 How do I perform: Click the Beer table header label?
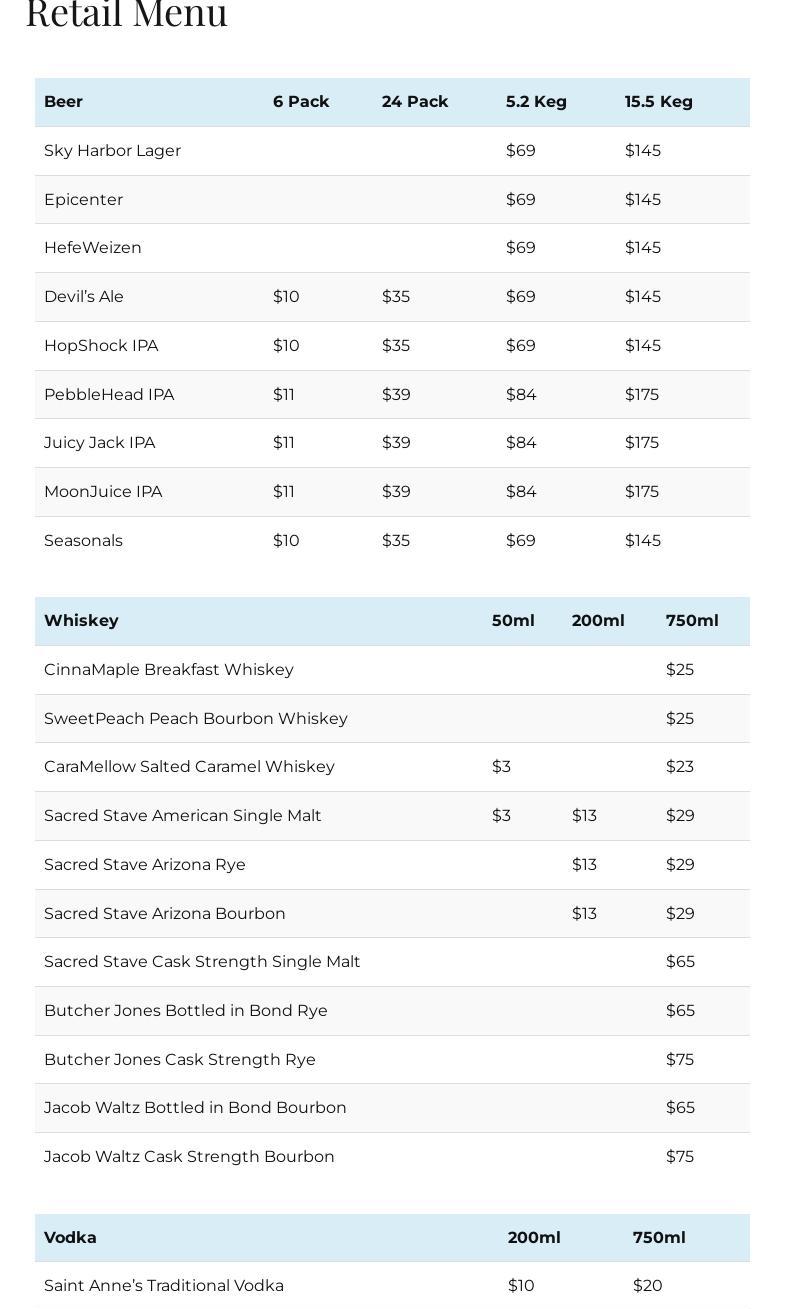pyautogui.click(x=63, y=102)
